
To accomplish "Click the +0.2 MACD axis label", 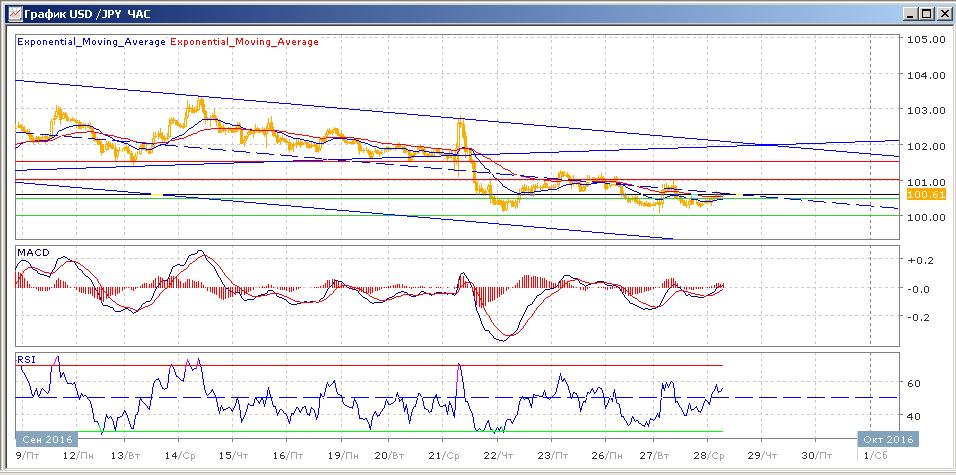I will pyautogui.click(x=921, y=260).
